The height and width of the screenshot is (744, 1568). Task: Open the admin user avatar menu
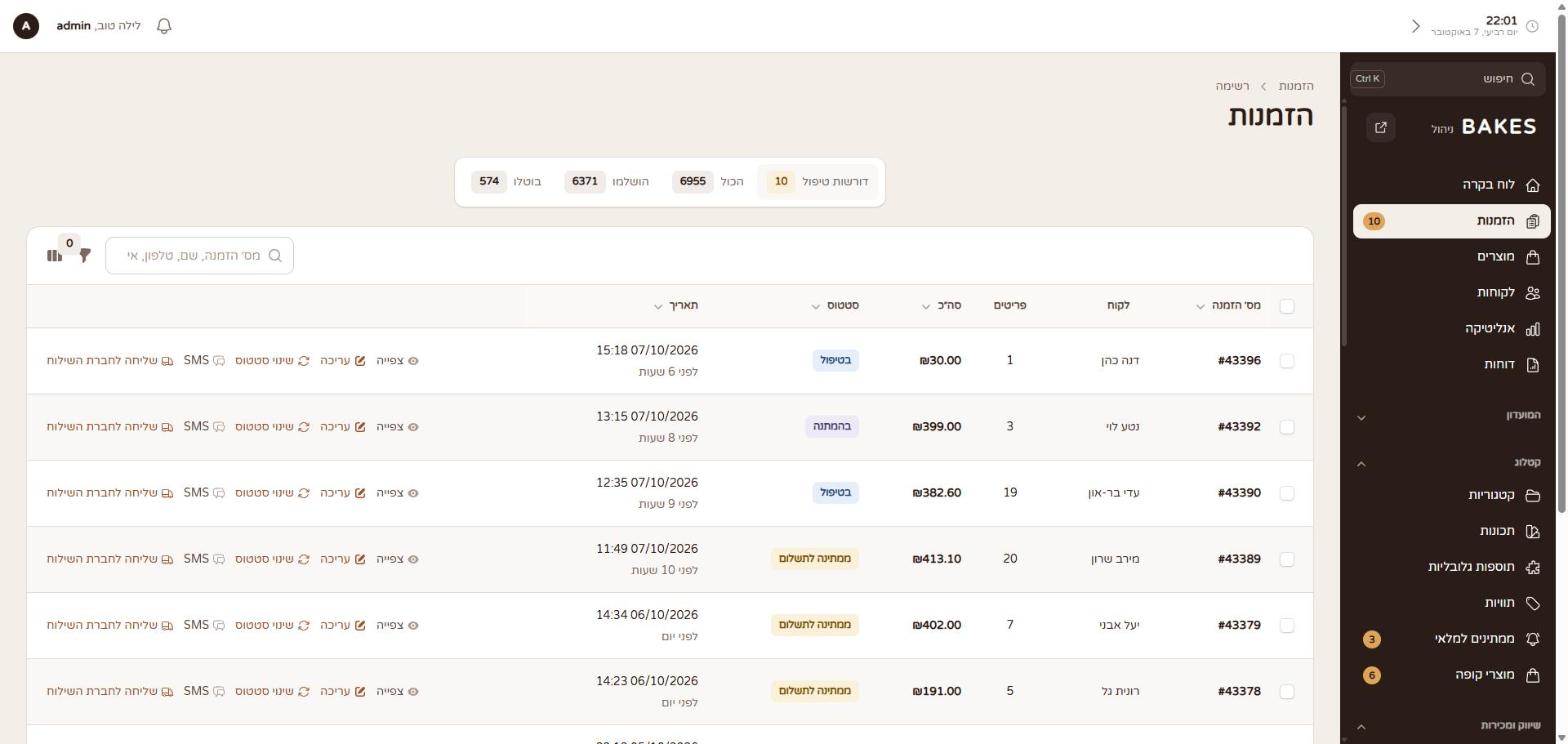(26, 26)
